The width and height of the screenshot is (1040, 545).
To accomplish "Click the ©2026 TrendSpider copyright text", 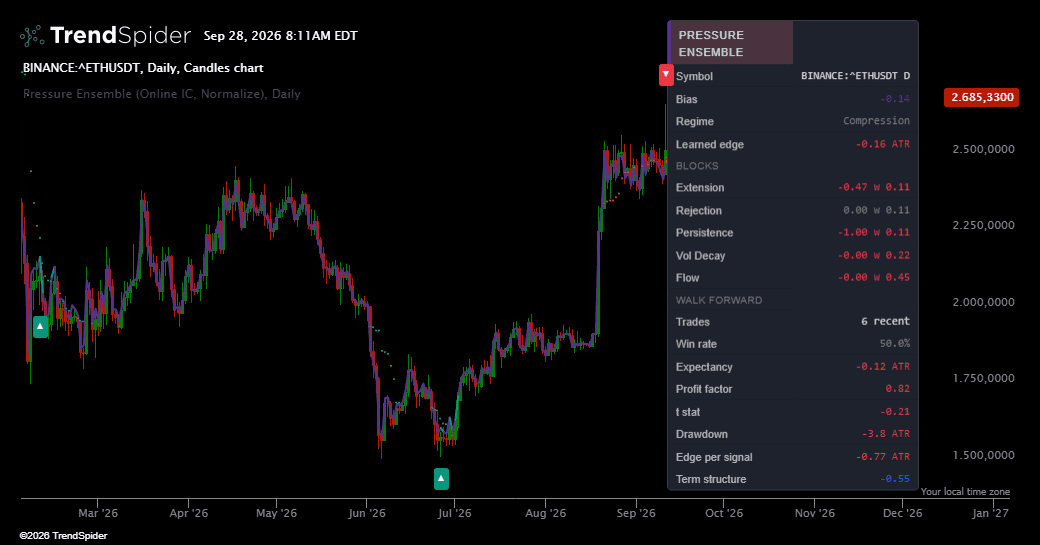I will tap(63, 536).
